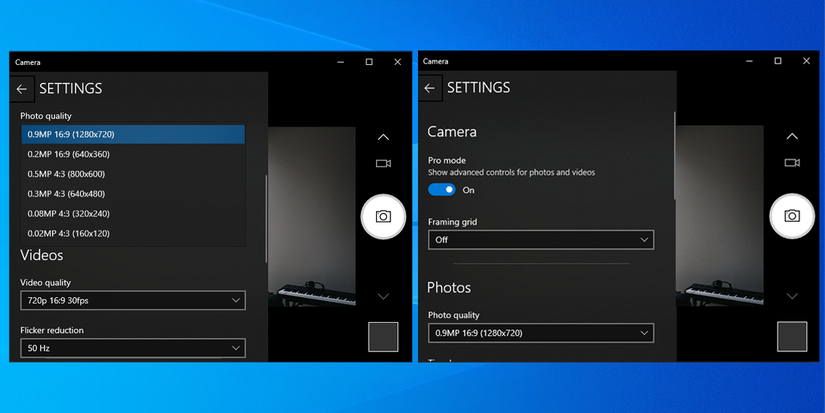Turn off Pro mode toggle

click(441, 189)
